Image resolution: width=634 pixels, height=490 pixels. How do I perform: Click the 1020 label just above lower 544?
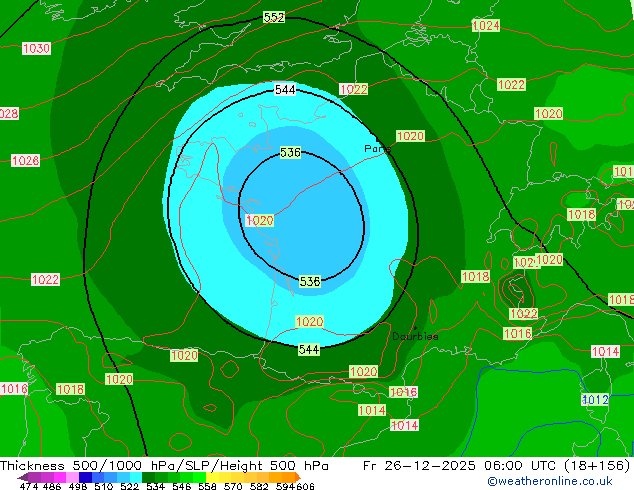(x=310, y=321)
